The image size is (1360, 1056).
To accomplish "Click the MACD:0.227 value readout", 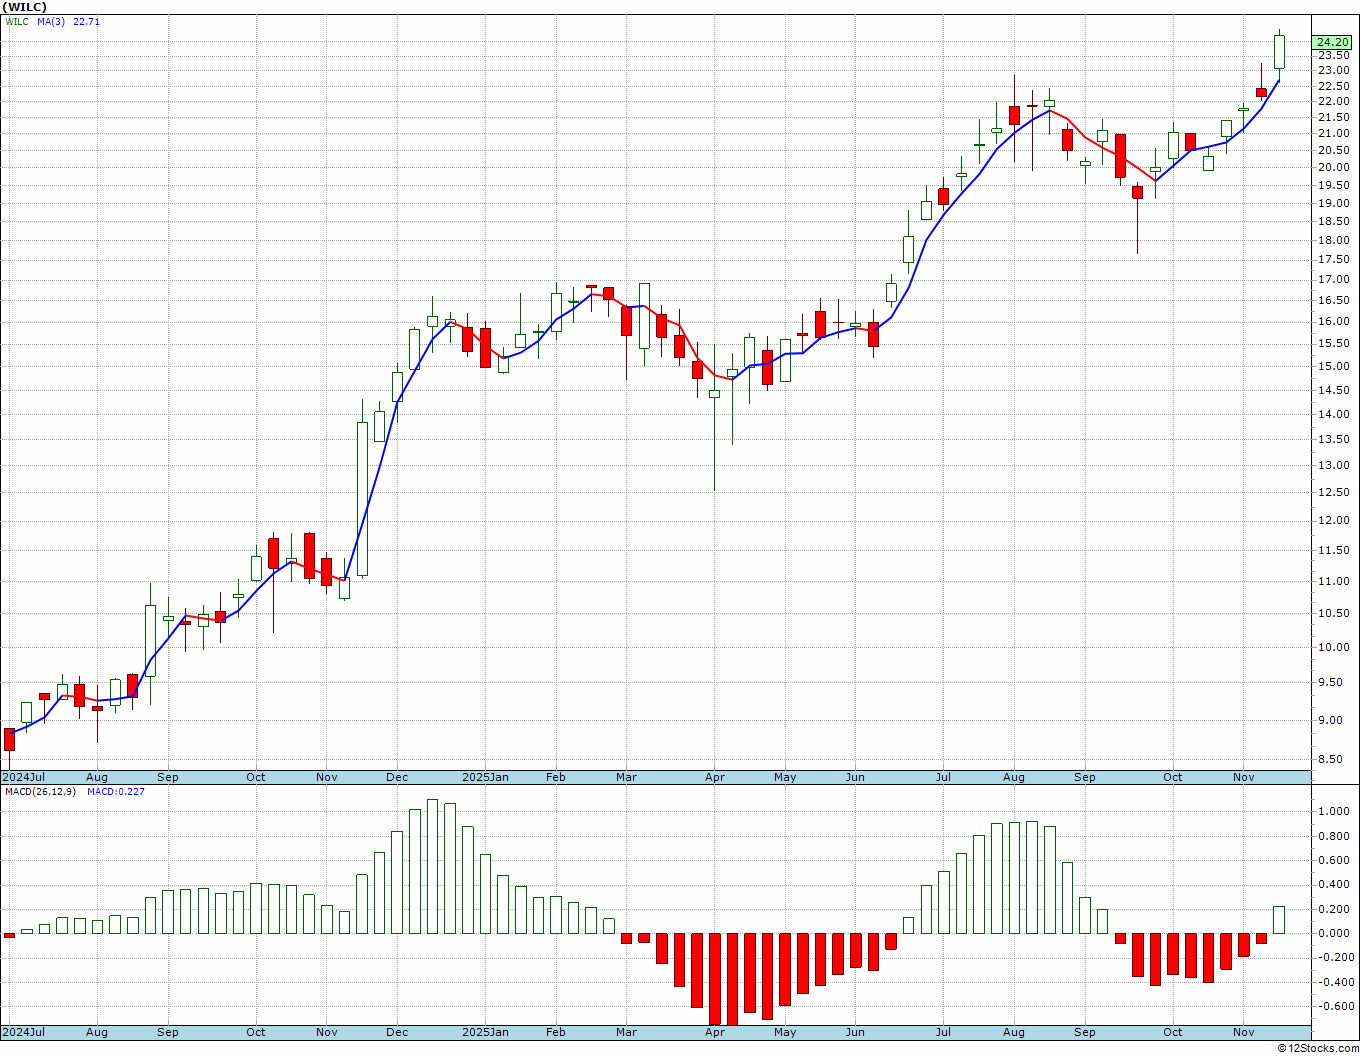I will coord(115,792).
